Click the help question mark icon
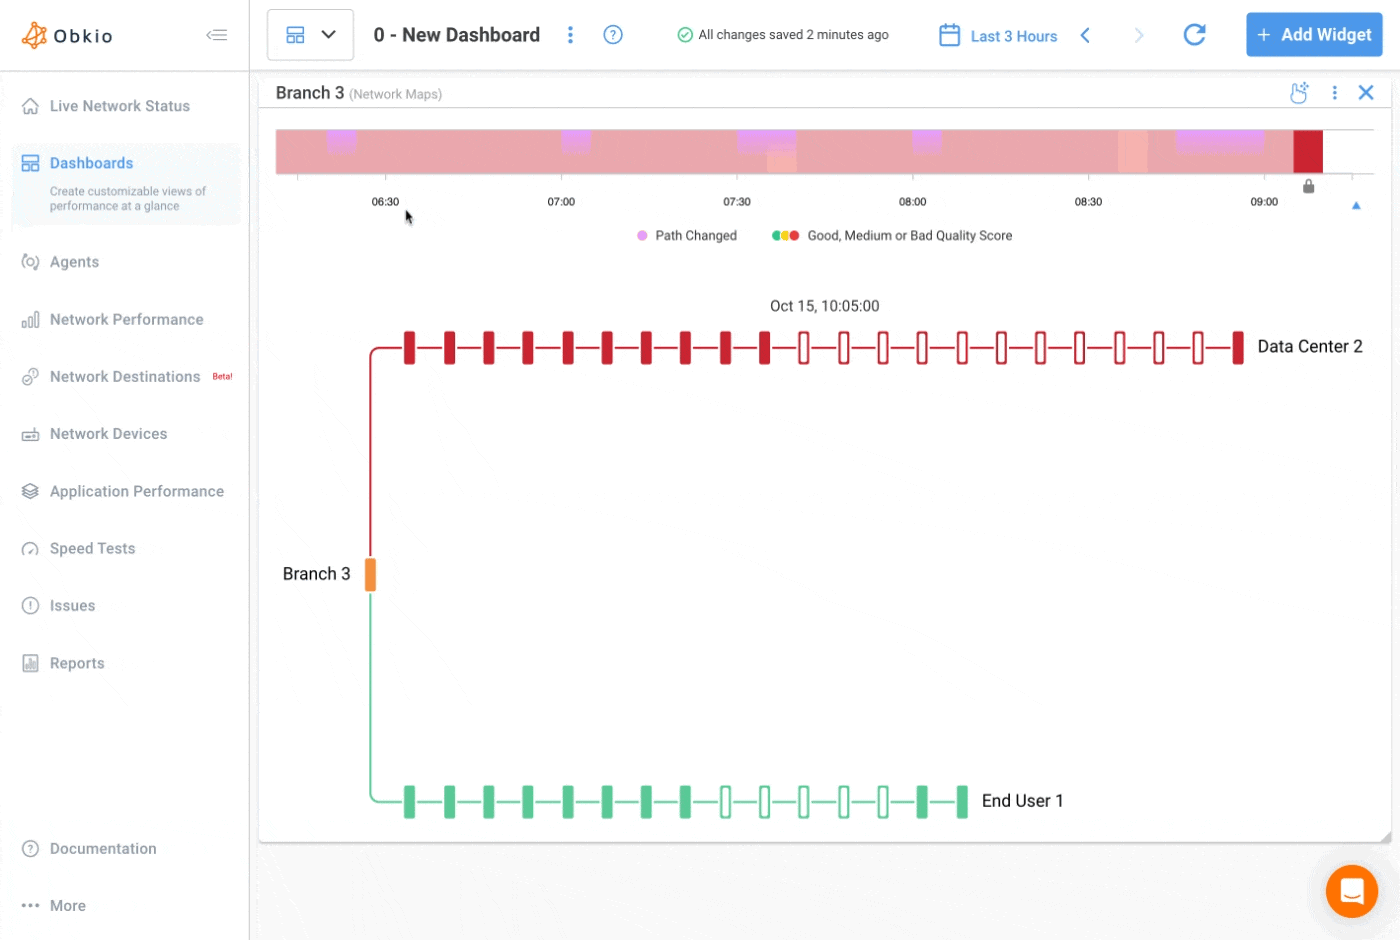 point(613,34)
